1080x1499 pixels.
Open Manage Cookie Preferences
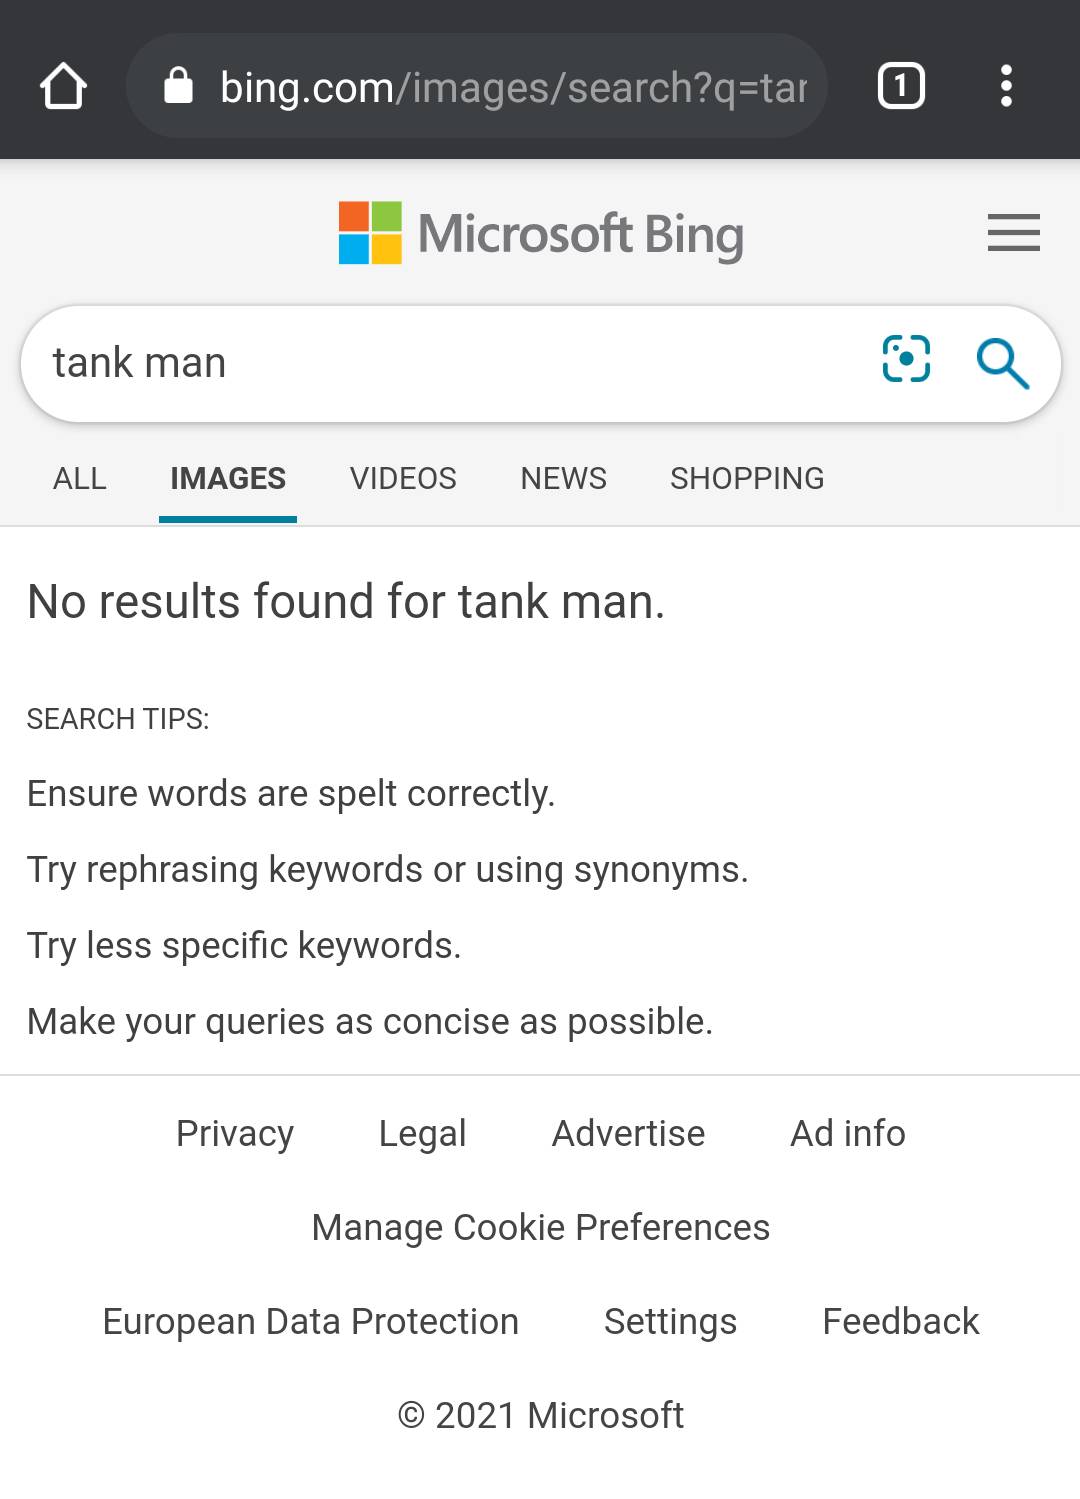tap(540, 1227)
